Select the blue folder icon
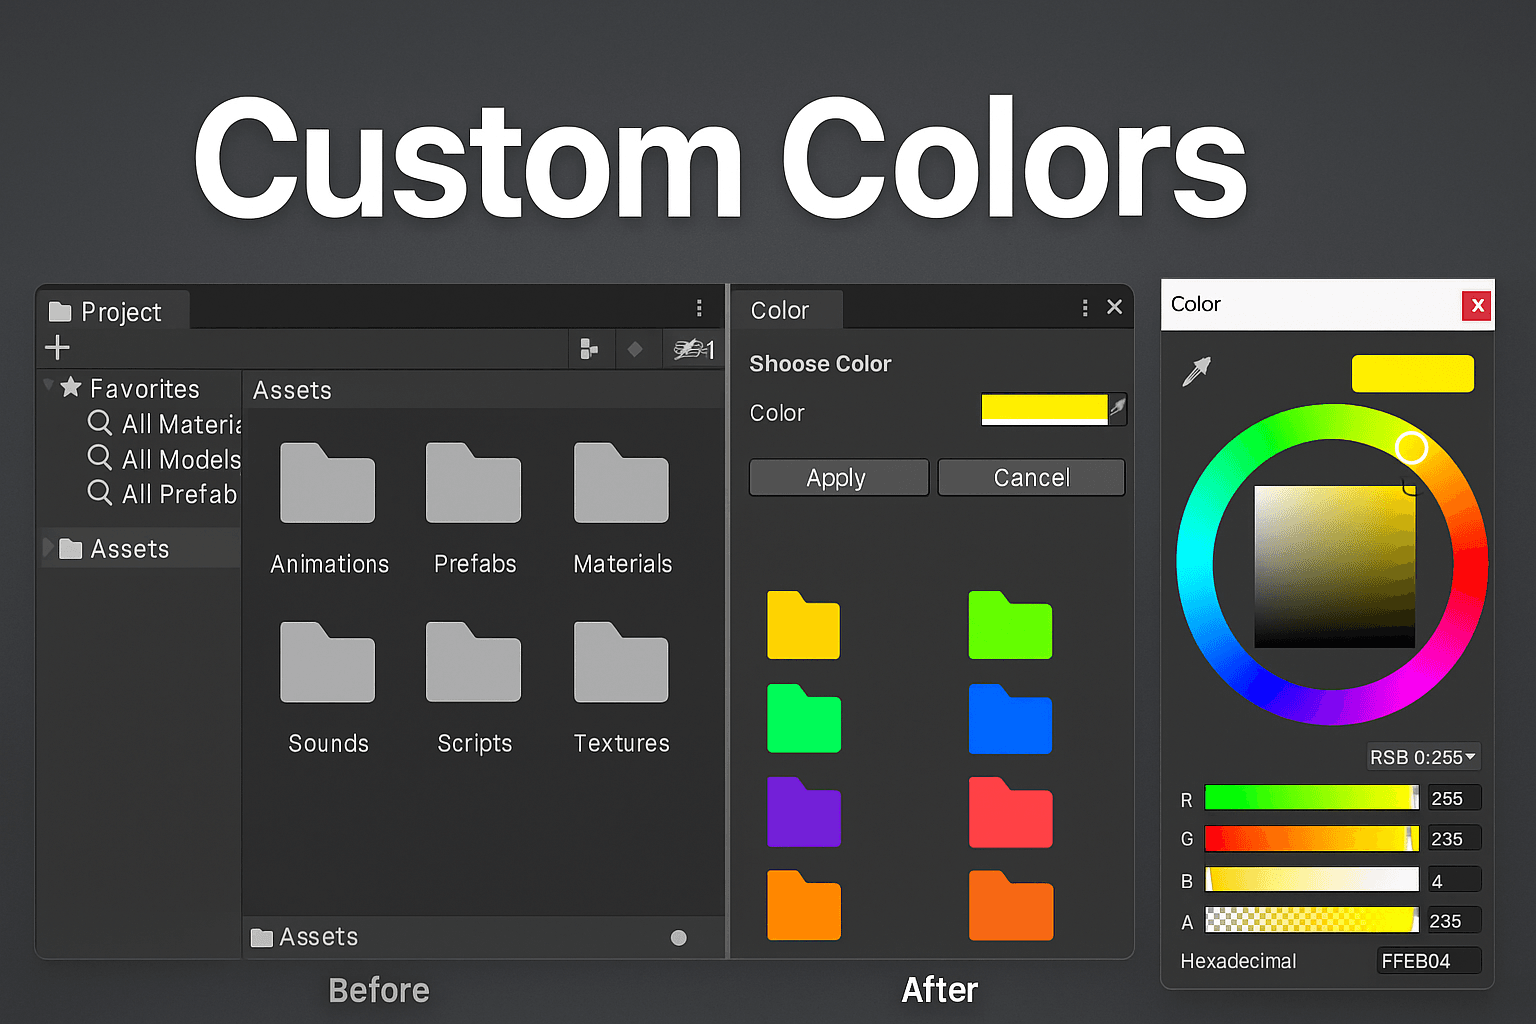The width and height of the screenshot is (1536, 1024). coord(1010,718)
